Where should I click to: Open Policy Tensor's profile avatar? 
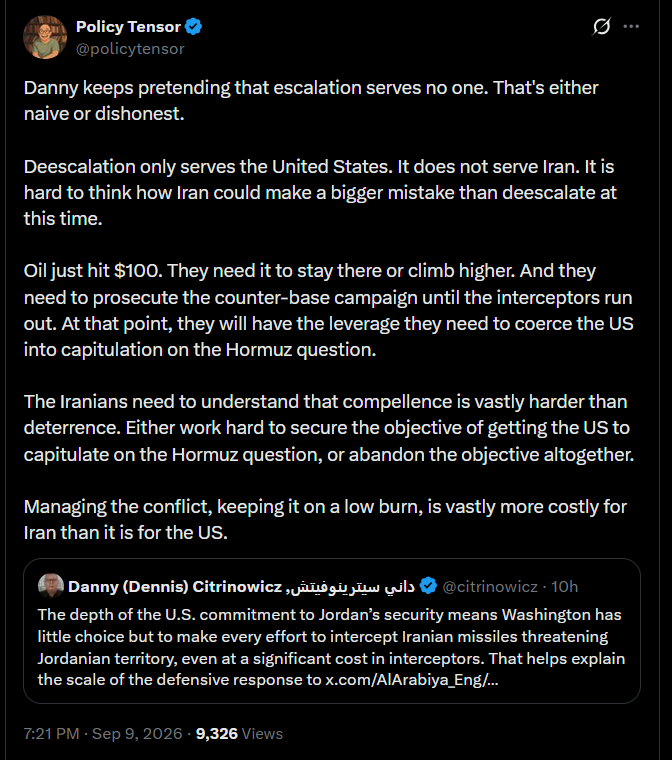[45, 37]
